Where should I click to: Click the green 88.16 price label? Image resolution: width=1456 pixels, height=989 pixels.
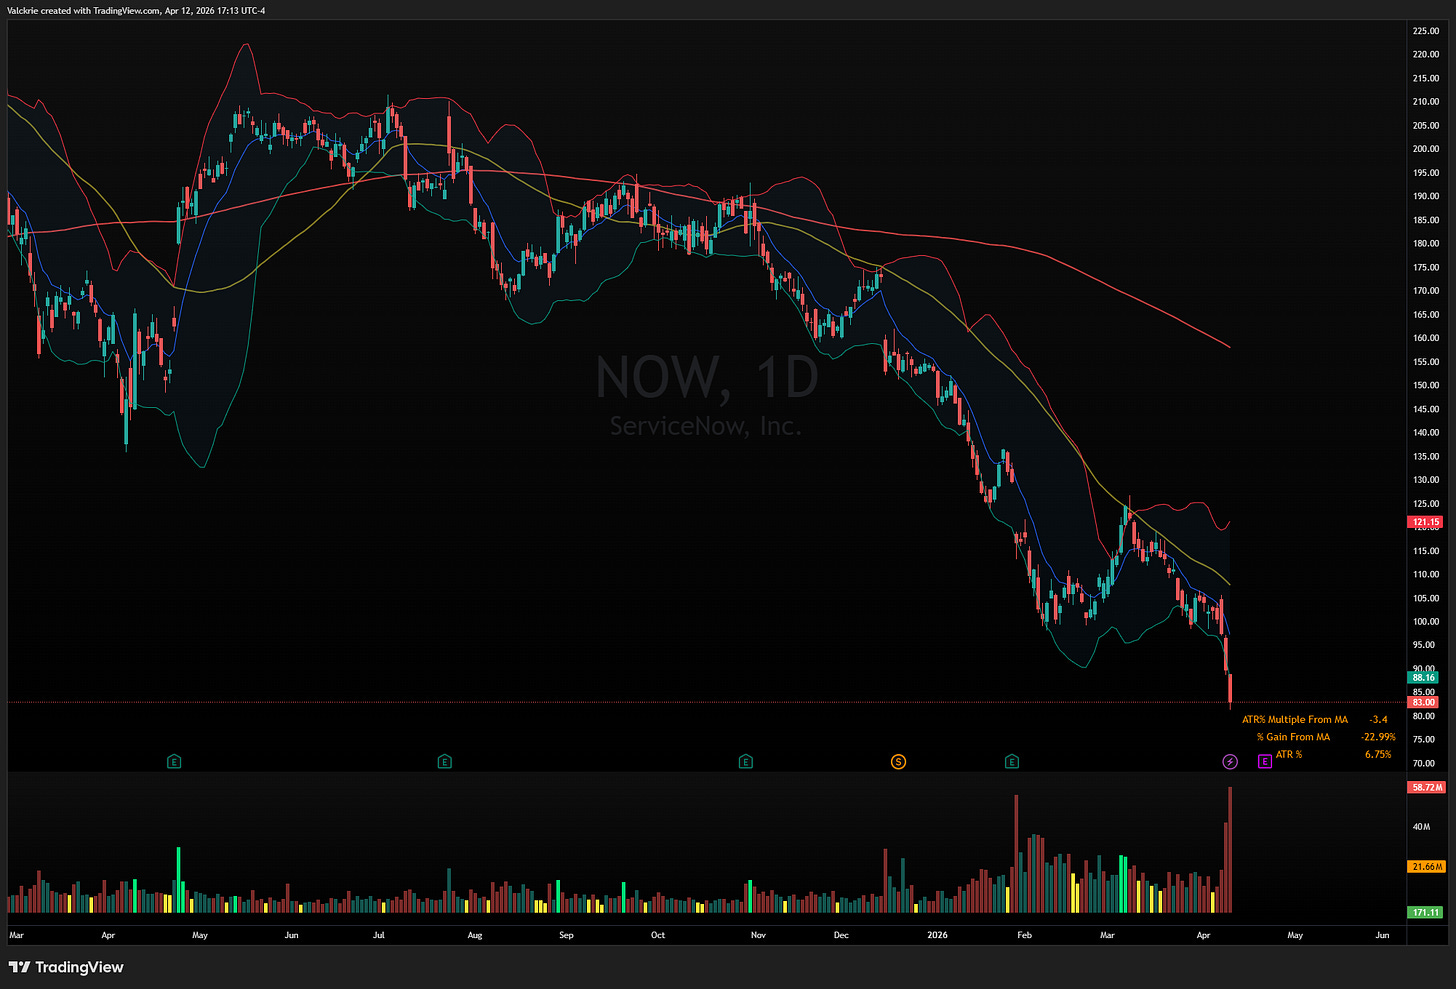click(x=1424, y=678)
